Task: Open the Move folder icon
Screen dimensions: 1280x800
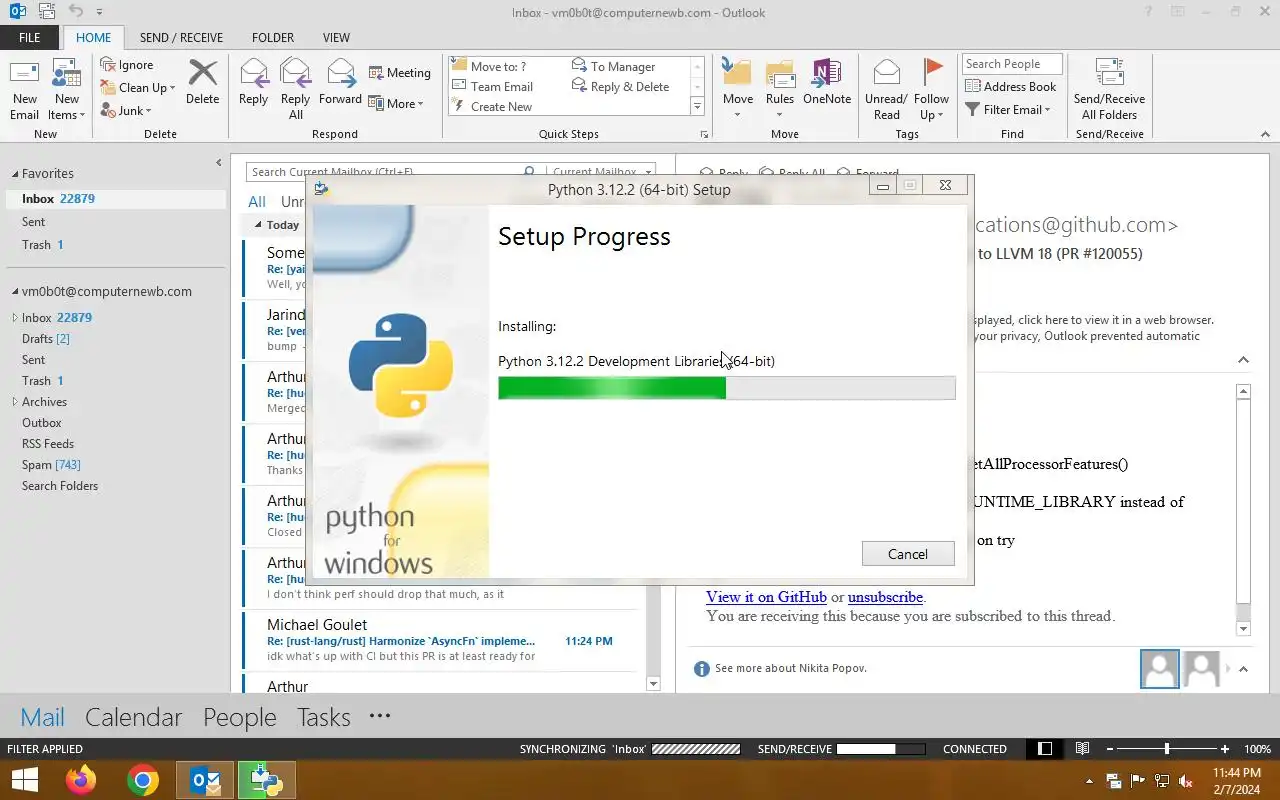Action: (737, 73)
